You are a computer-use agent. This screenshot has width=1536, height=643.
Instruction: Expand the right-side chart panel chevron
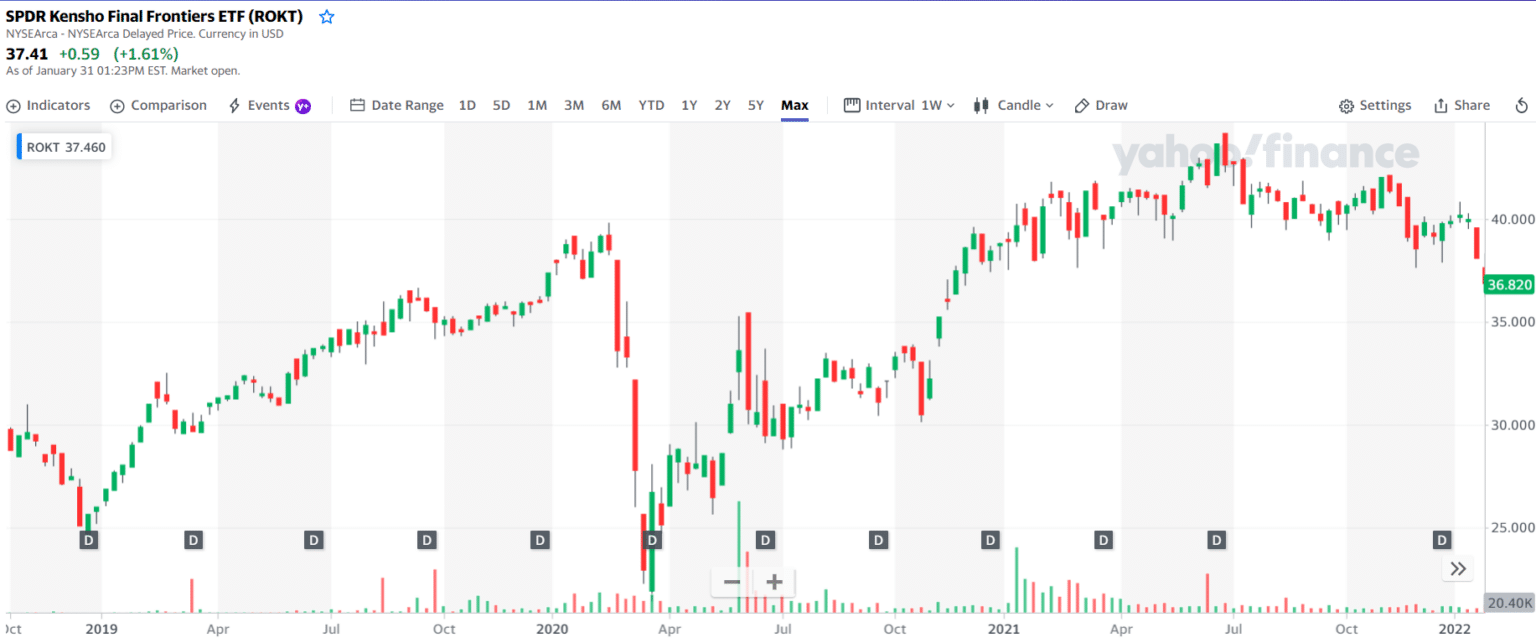1458,568
